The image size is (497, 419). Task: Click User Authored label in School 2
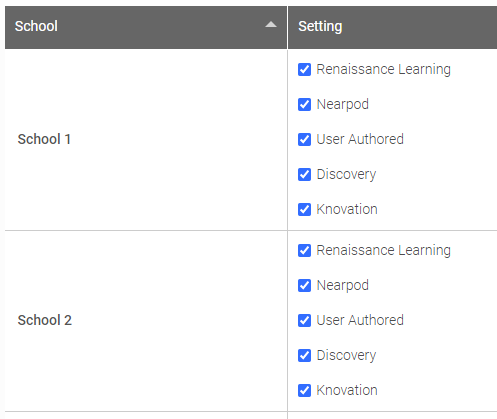pos(360,320)
